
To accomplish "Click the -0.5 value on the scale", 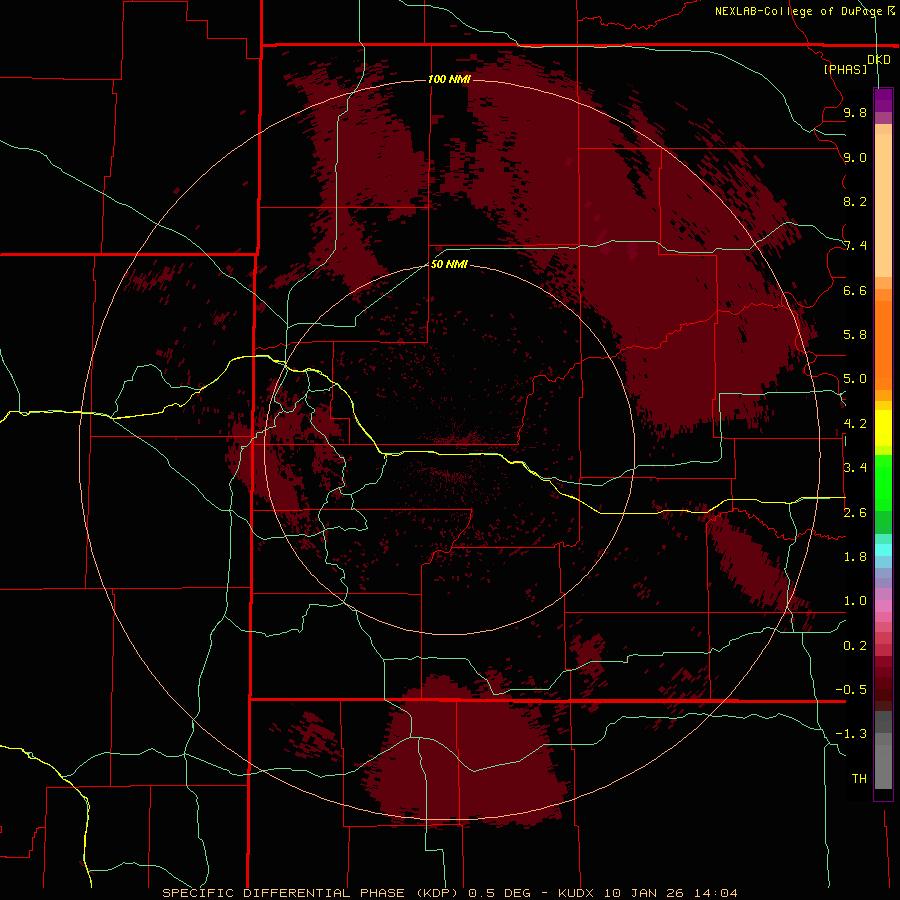I will tap(851, 690).
